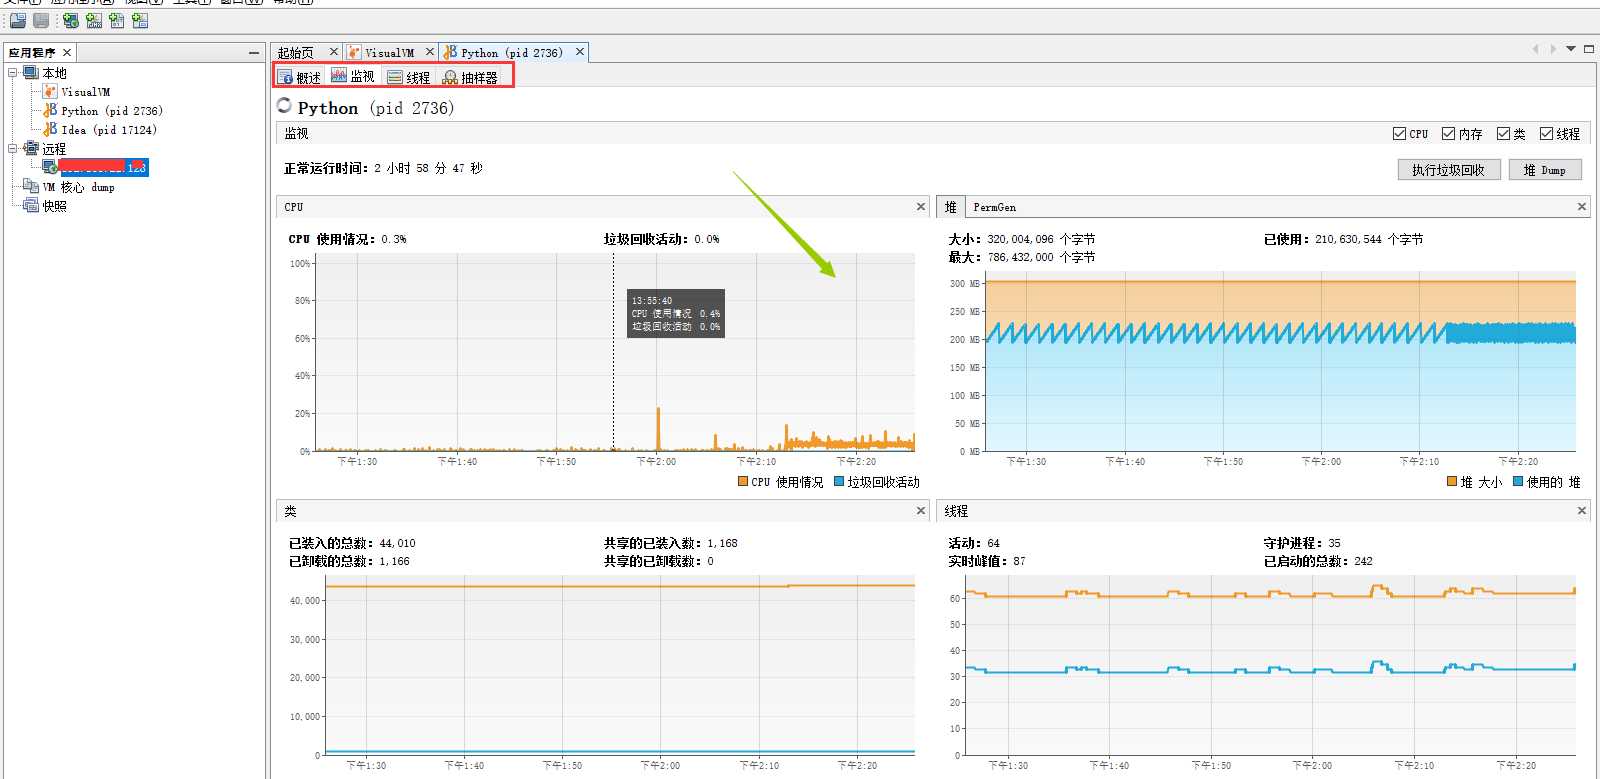Maximize the editor window via top-right square icon
Viewport: 1600px width, 779px height.
coord(1589,48)
